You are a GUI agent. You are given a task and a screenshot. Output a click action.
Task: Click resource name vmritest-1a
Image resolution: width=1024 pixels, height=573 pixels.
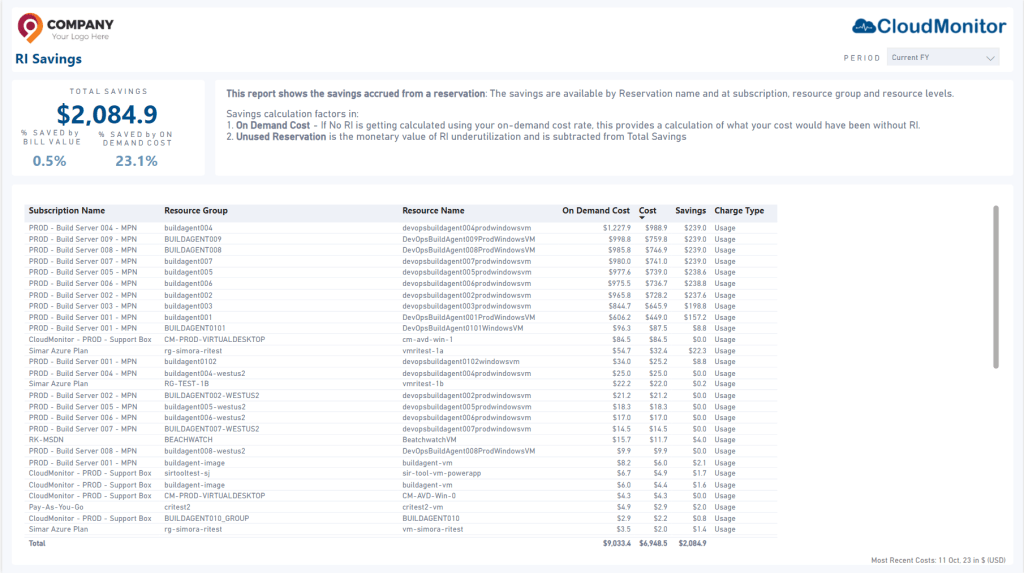tap(423, 351)
